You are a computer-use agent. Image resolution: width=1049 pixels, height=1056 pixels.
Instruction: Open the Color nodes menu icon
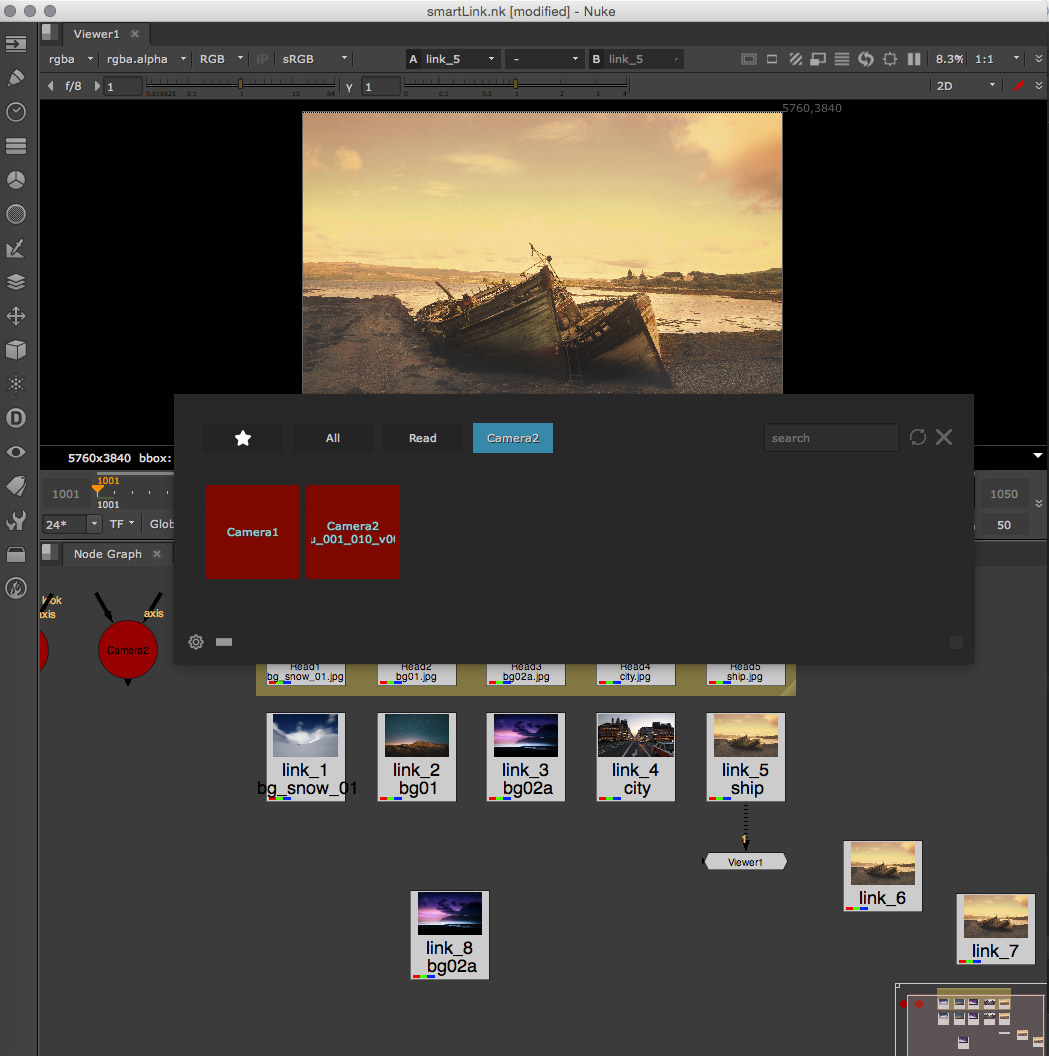16,180
